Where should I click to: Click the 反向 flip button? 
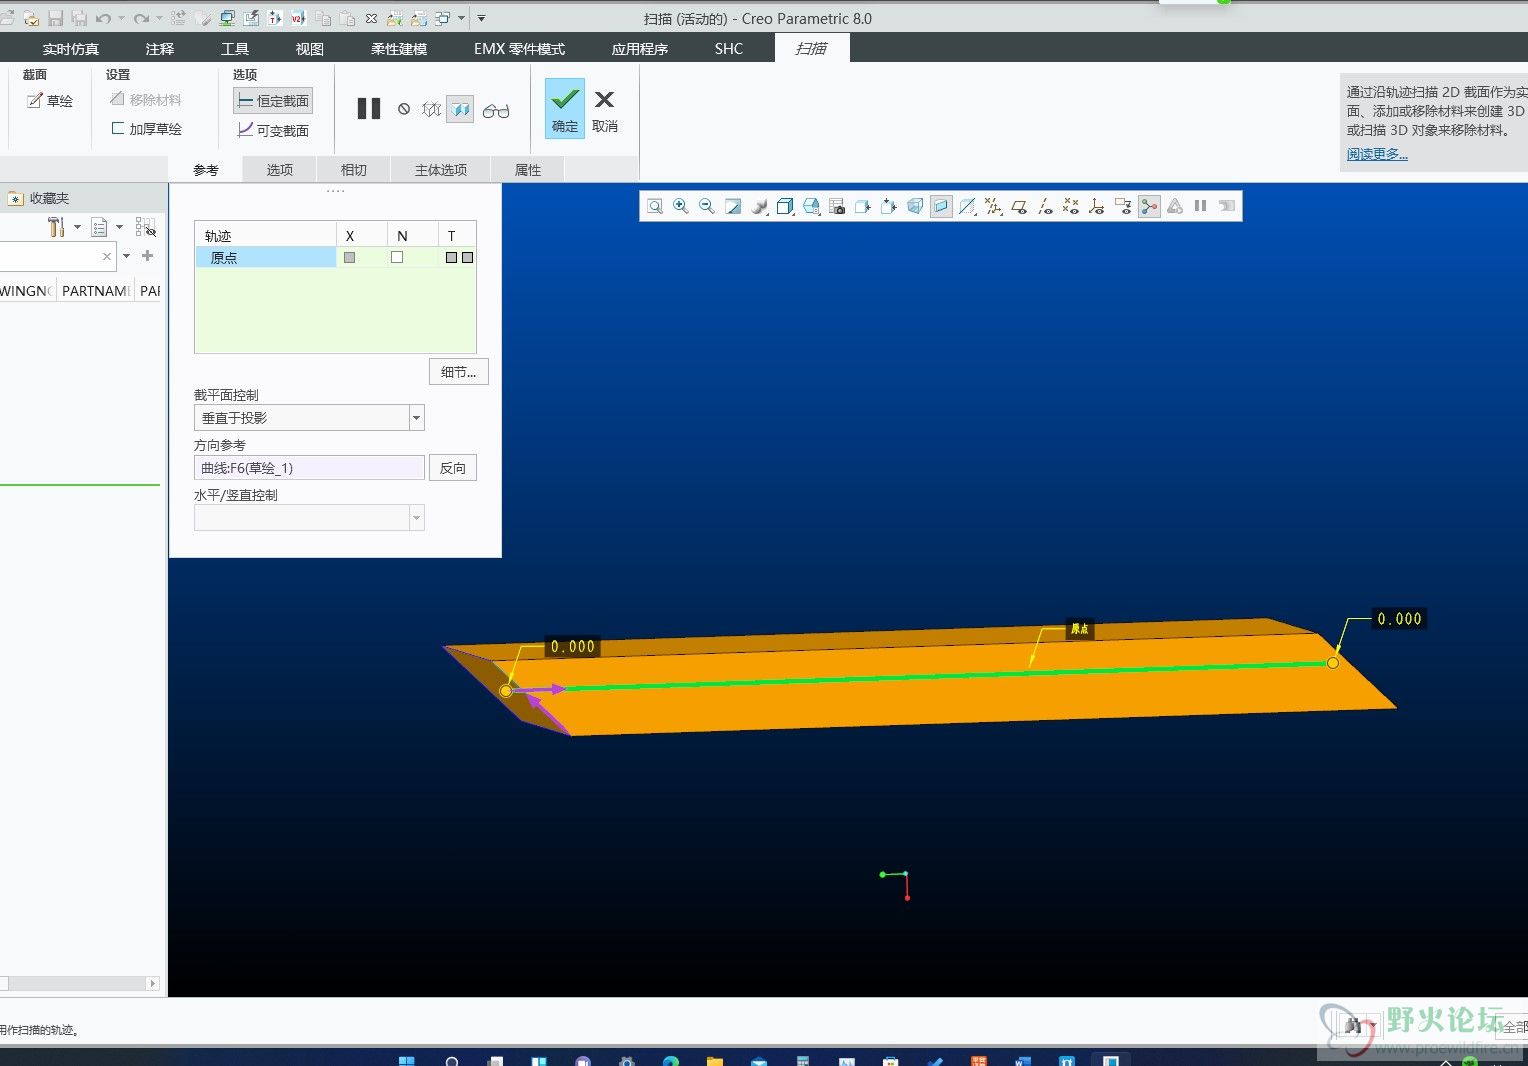click(453, 468)
